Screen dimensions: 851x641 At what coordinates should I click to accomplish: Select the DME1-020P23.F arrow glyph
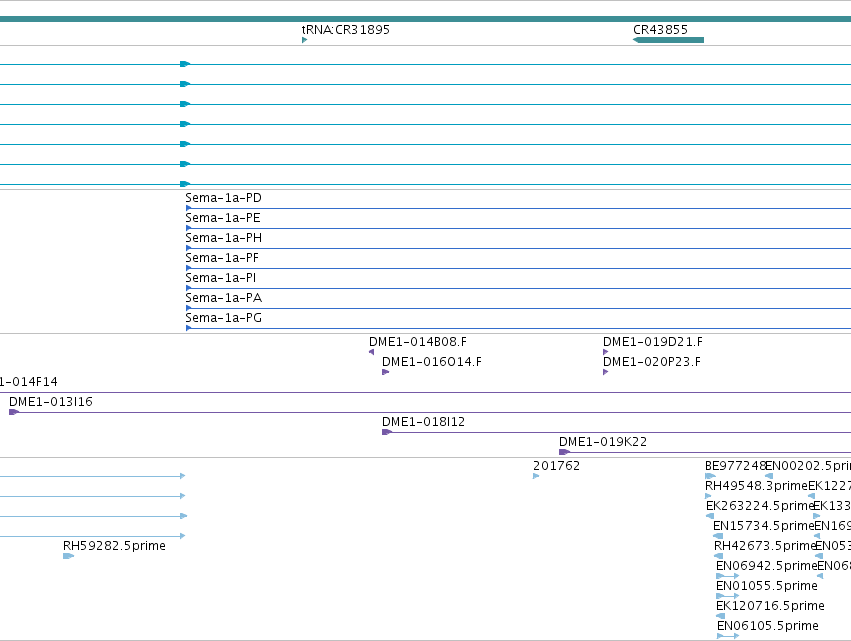tap(605, 372)
